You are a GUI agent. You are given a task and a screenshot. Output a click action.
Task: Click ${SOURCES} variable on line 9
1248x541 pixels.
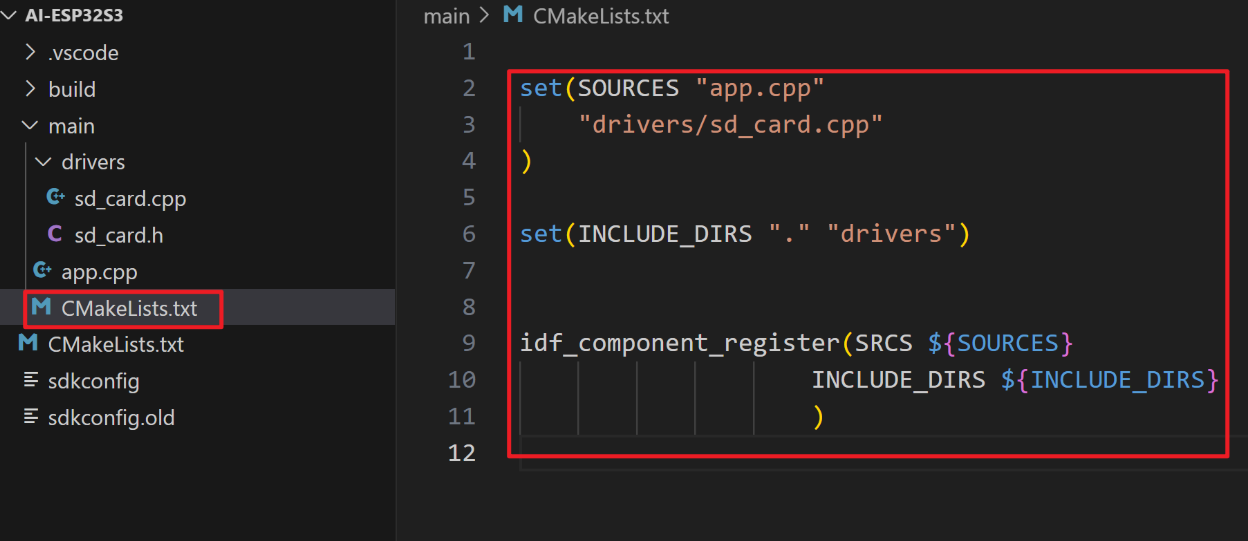(x=1000, y=344)
